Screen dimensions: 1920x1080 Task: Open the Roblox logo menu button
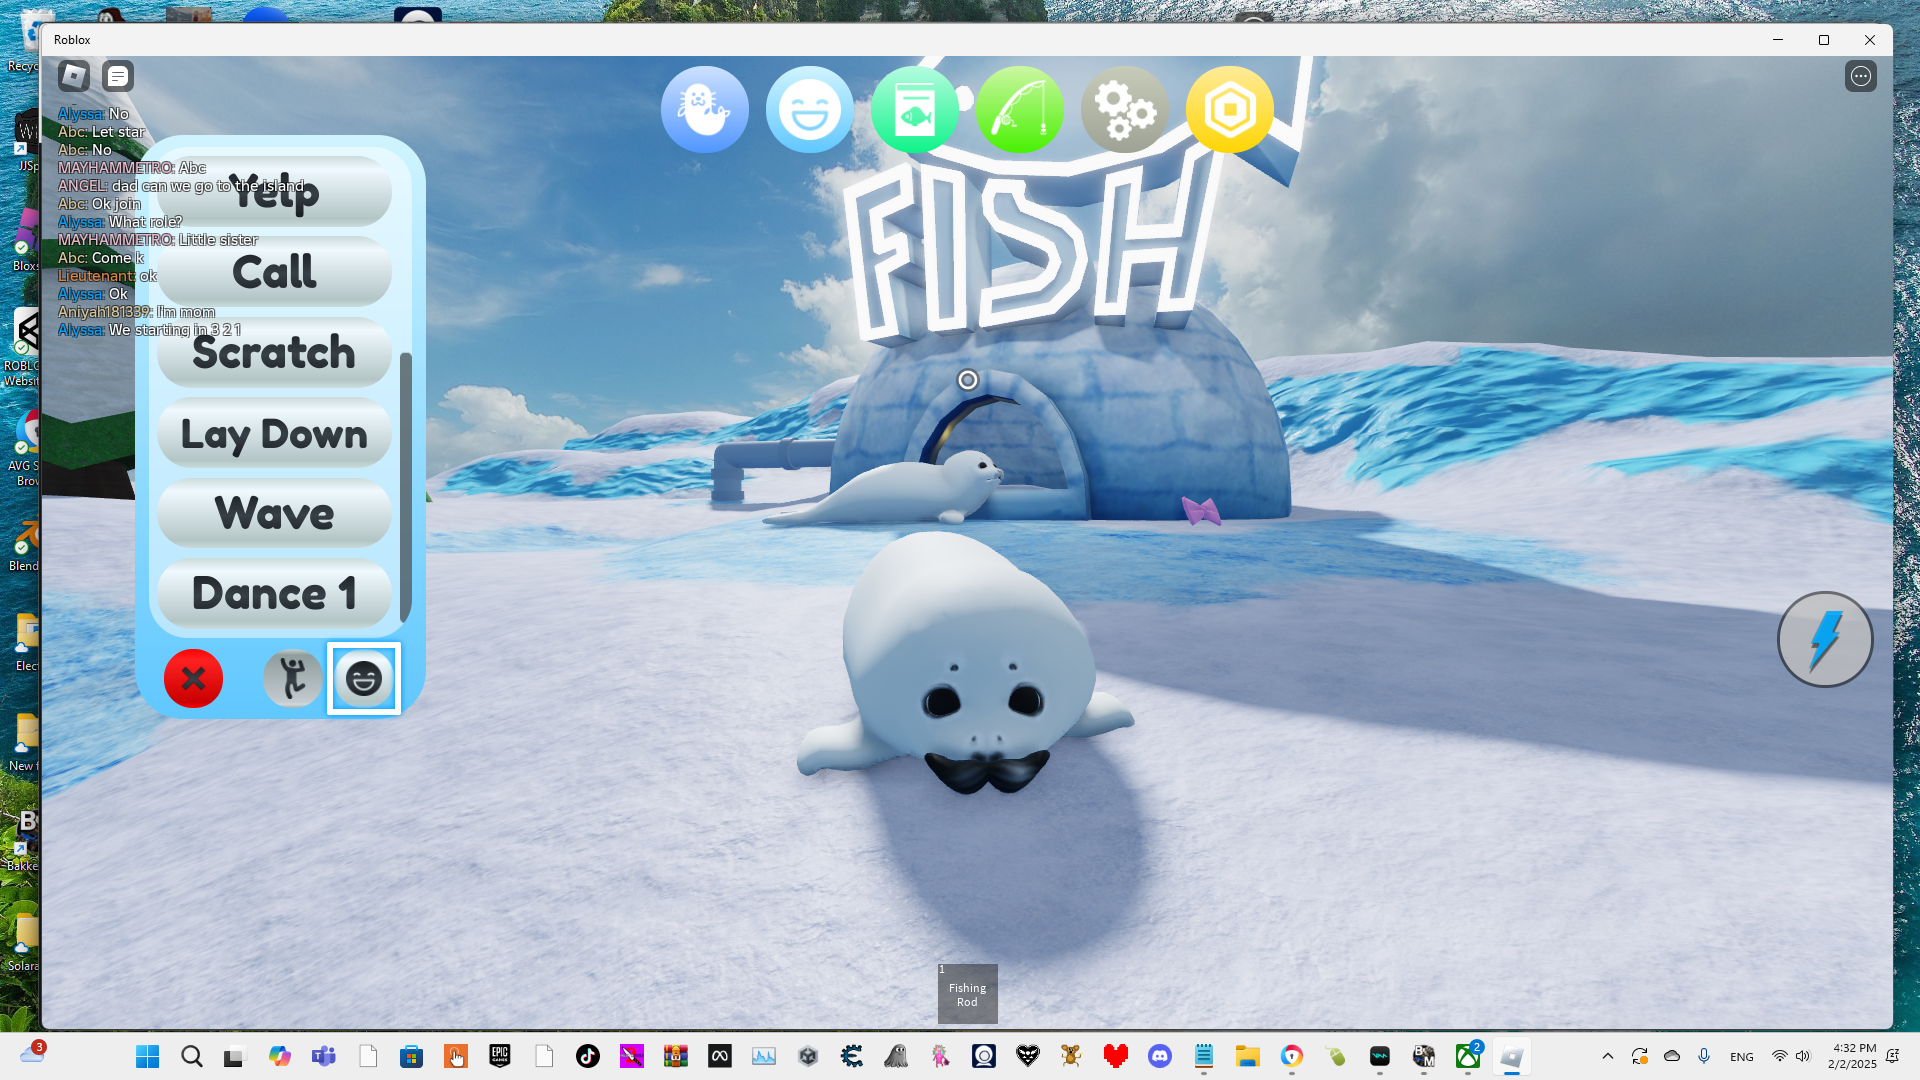coord(74,76)
